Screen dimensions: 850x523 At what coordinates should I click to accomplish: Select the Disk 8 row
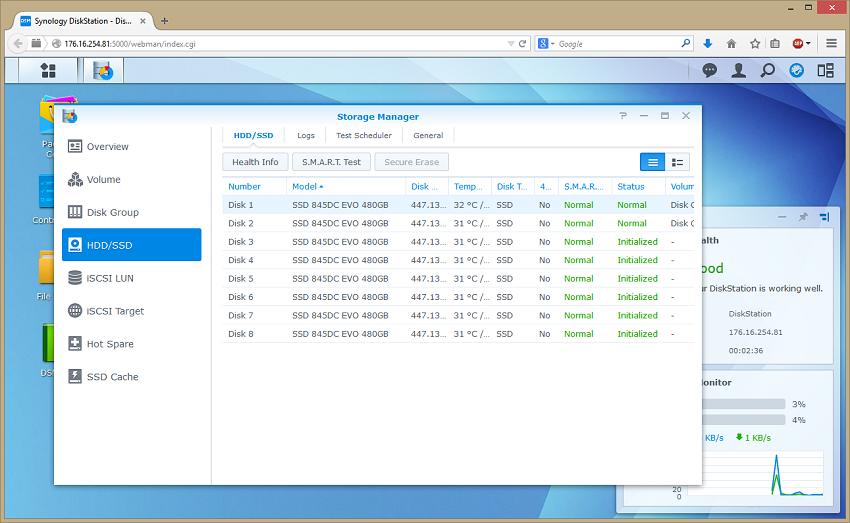coord(458,334)
